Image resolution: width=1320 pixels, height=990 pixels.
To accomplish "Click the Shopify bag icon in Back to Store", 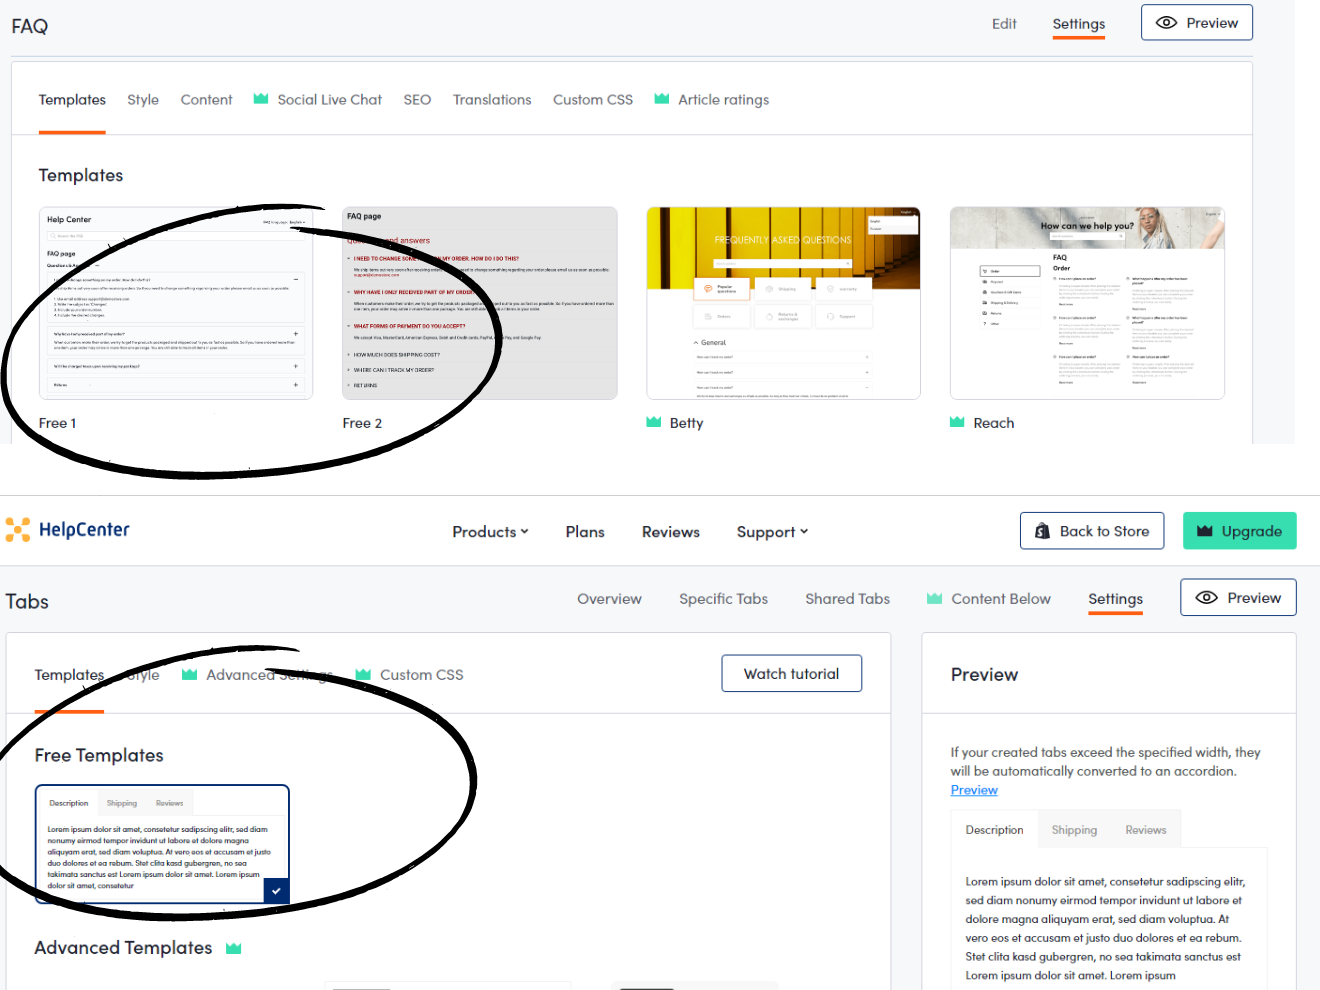I will click(x=1042, y=531).
